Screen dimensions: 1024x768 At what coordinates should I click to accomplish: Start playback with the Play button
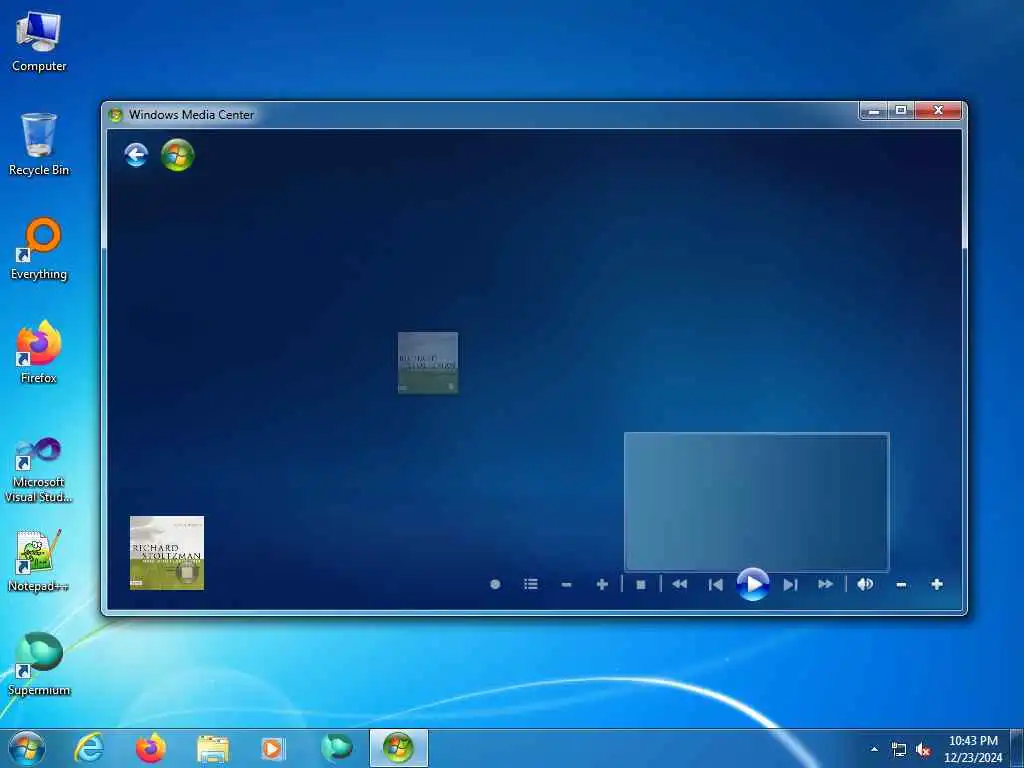pyautogui.click(x=752, y=584)
